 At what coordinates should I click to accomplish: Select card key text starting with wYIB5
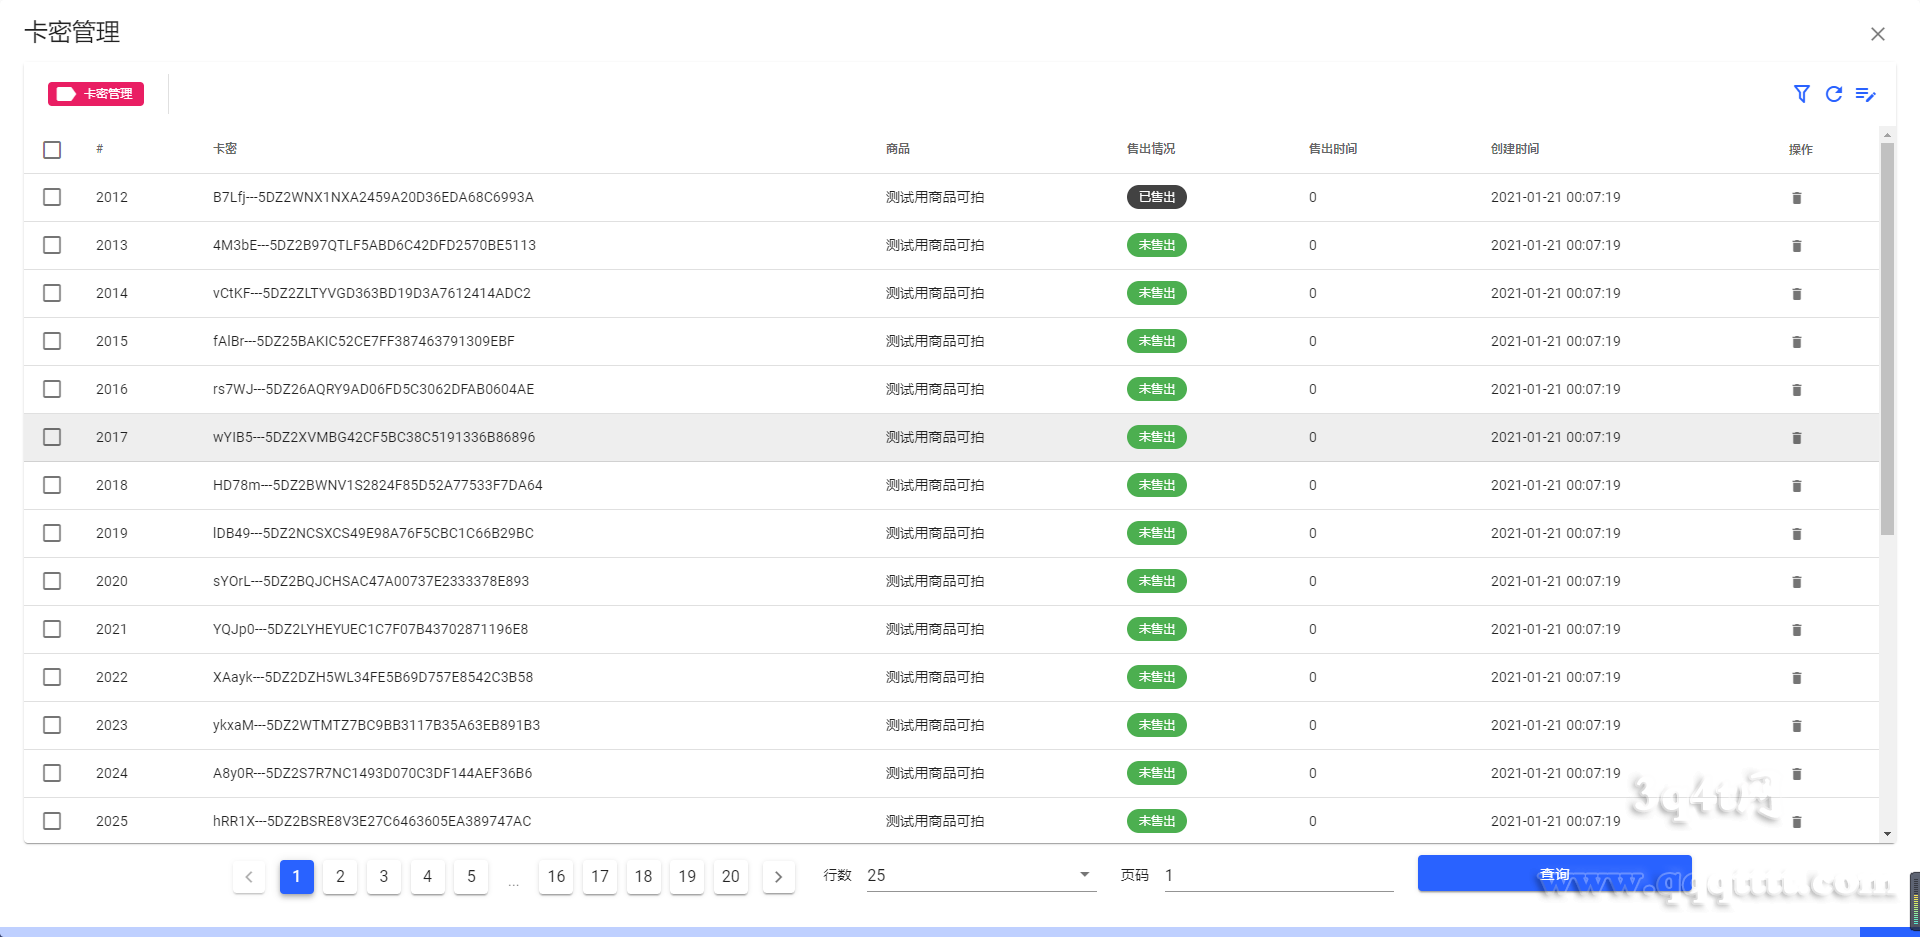(374, 437)
